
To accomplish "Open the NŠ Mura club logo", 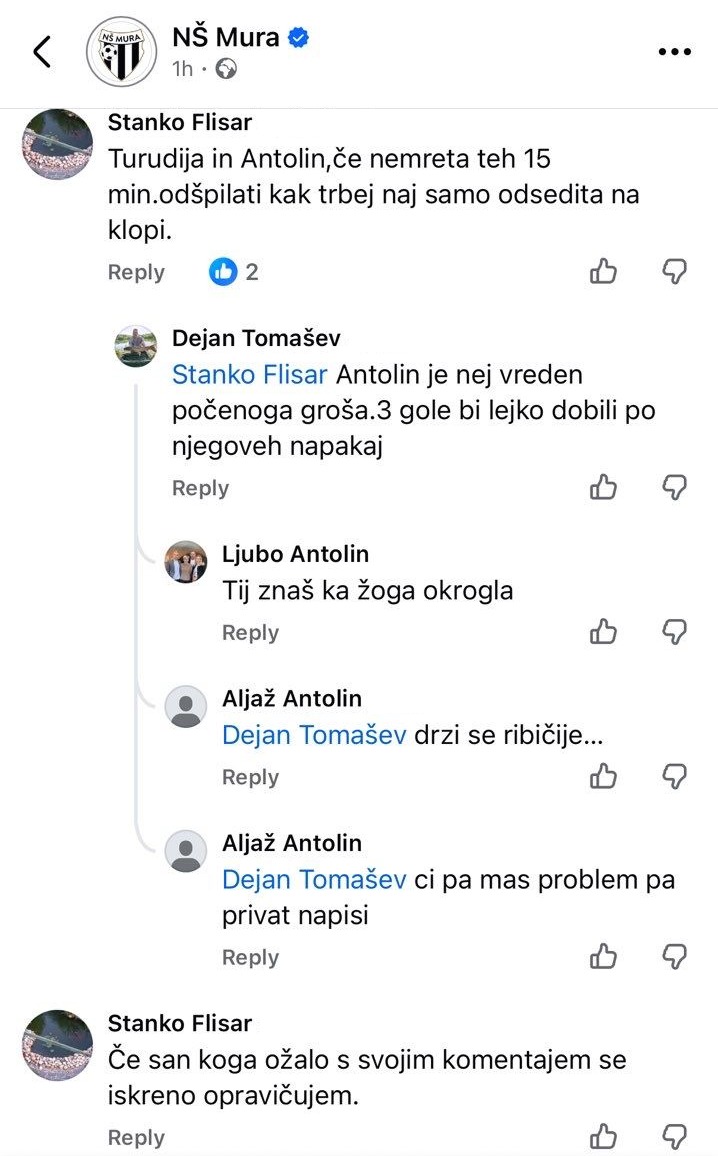I will tap(121, 52).
